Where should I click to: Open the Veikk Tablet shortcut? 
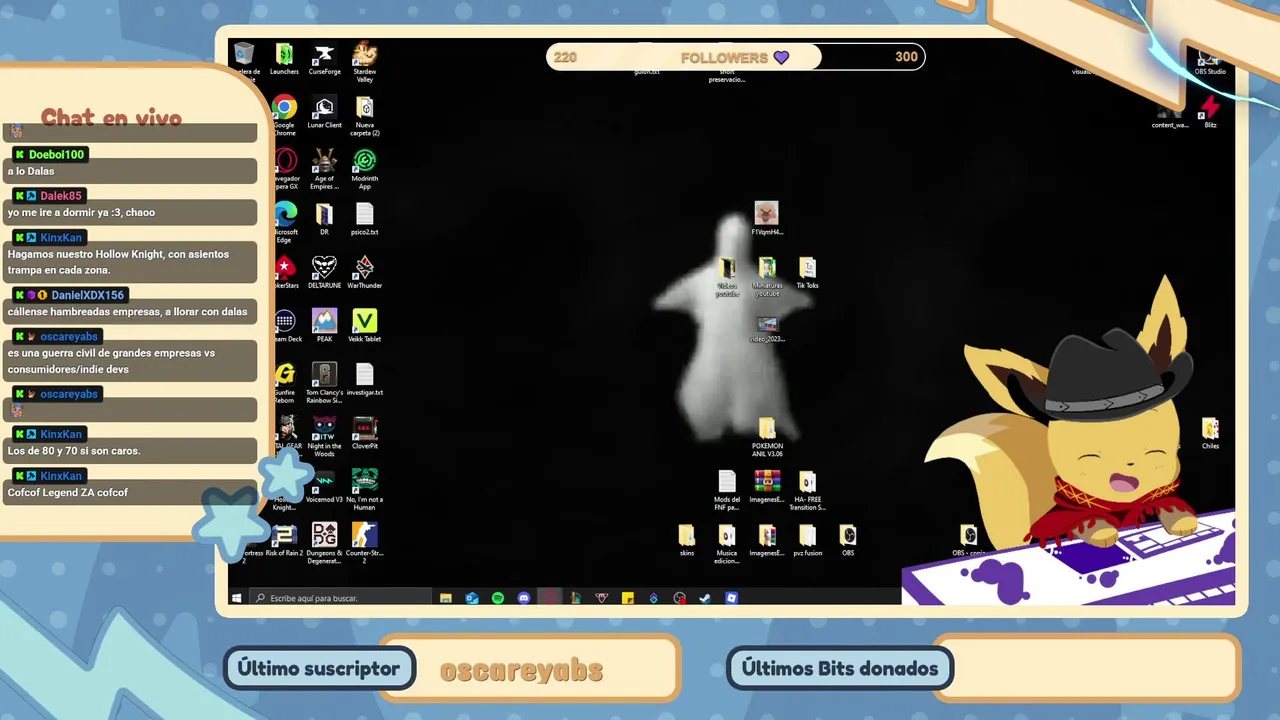point(365,326)
